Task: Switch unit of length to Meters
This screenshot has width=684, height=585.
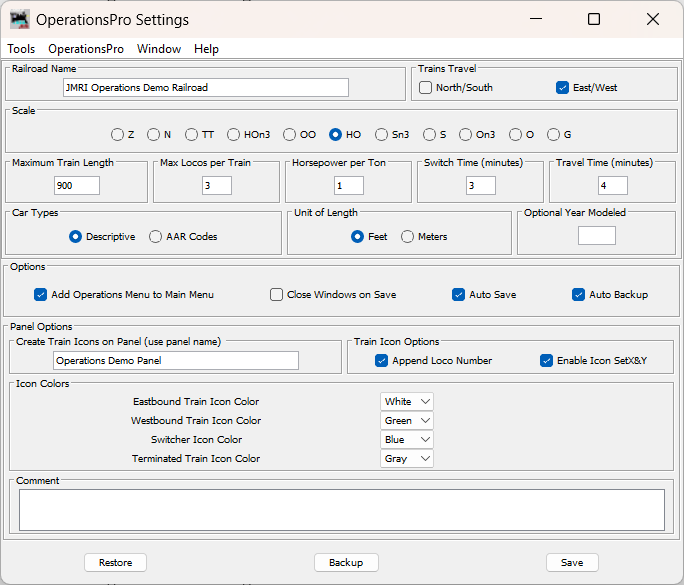Action: [407, 236]
